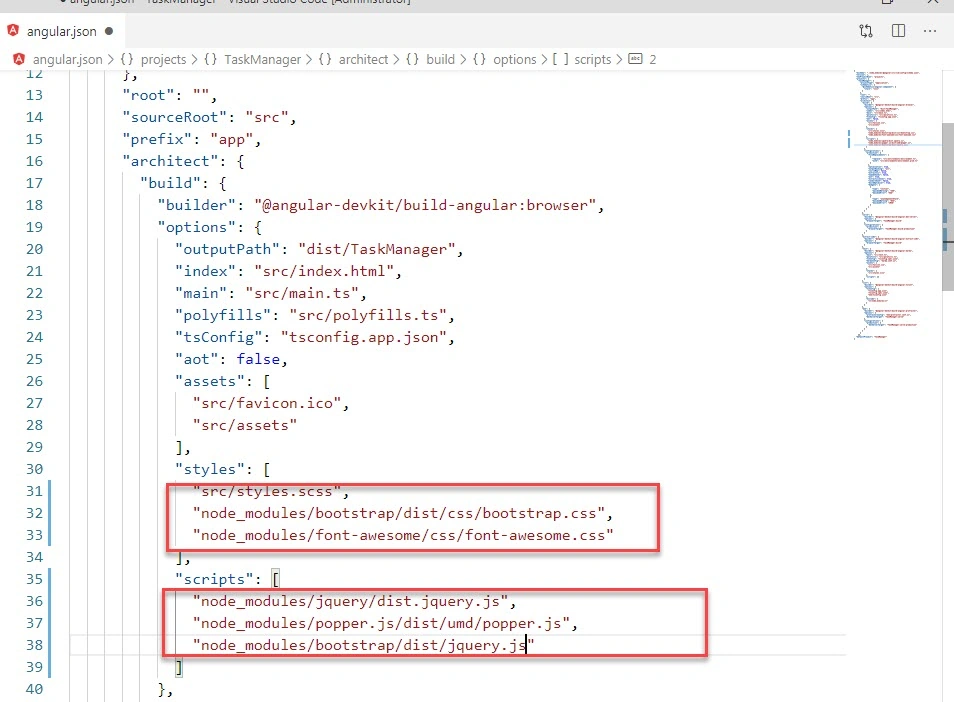The height and width of the screenshot is (702, 954).
Task: Click the TaskManager breadcrumb segment
Action: 262,60
